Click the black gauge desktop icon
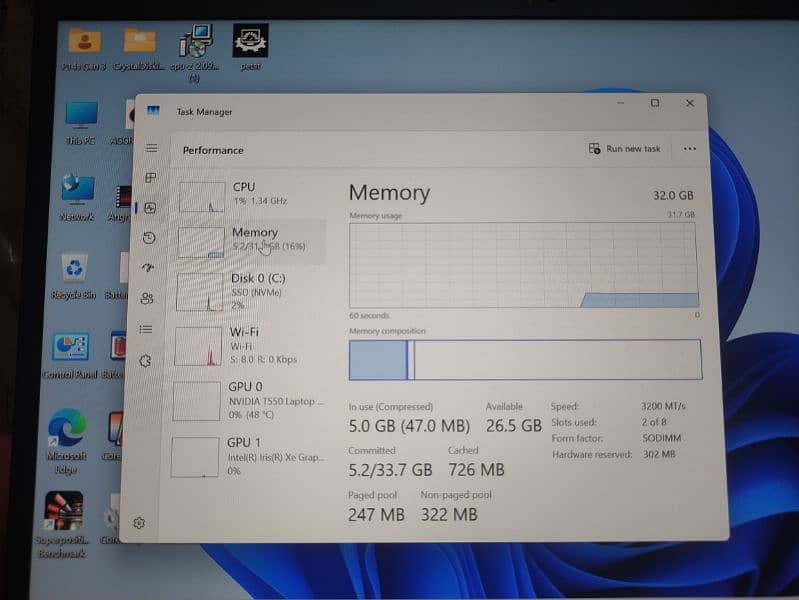799x600 pixels. (x=250, y=47)
